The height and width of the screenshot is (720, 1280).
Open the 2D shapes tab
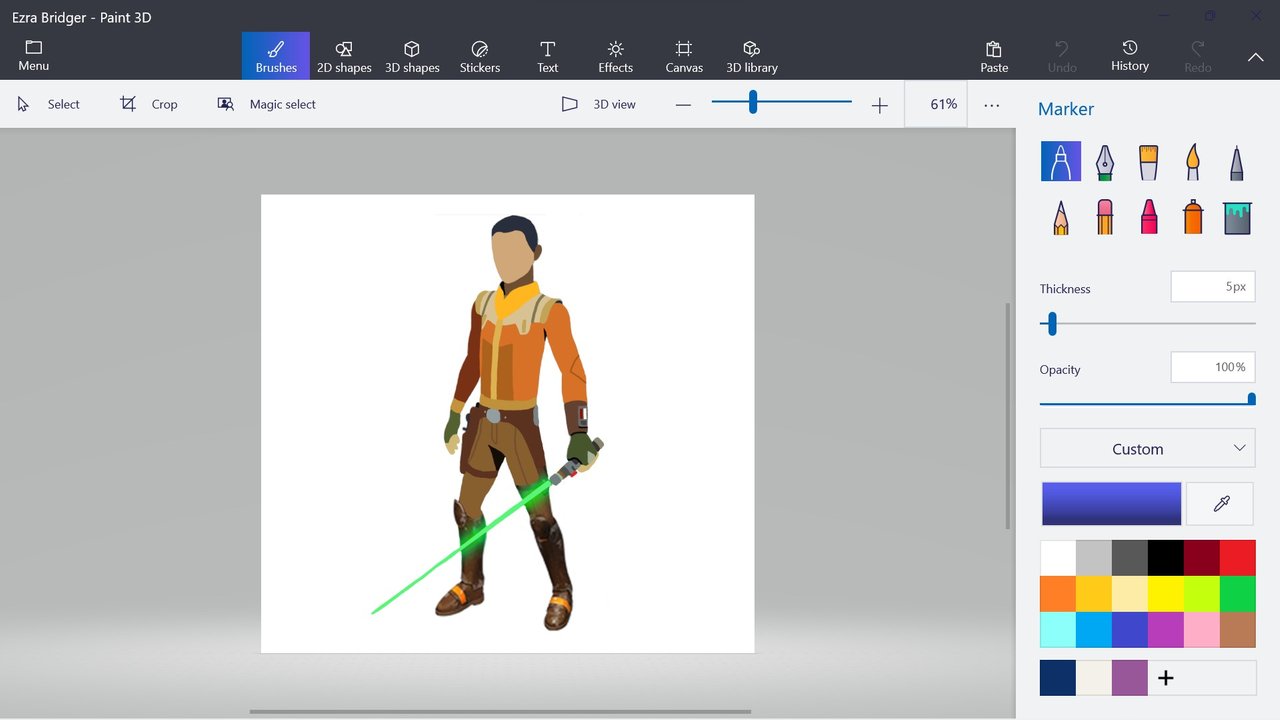(344, 56)
